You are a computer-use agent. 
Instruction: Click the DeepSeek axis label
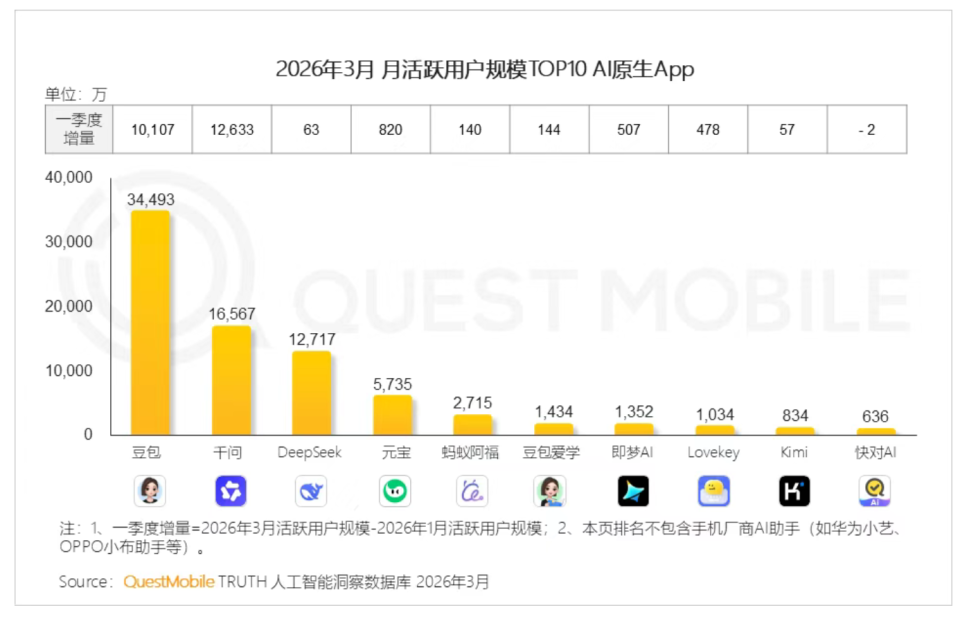[x=309, y=452]
